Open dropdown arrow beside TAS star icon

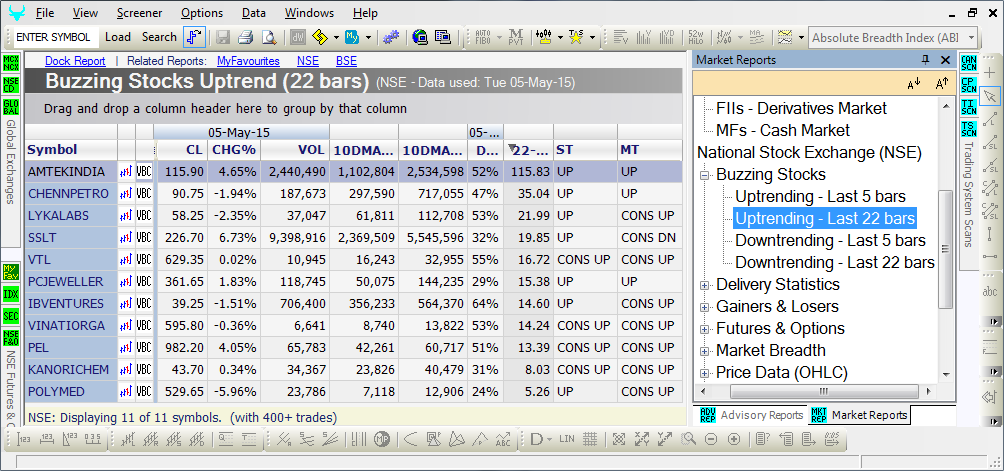(592, 37)
